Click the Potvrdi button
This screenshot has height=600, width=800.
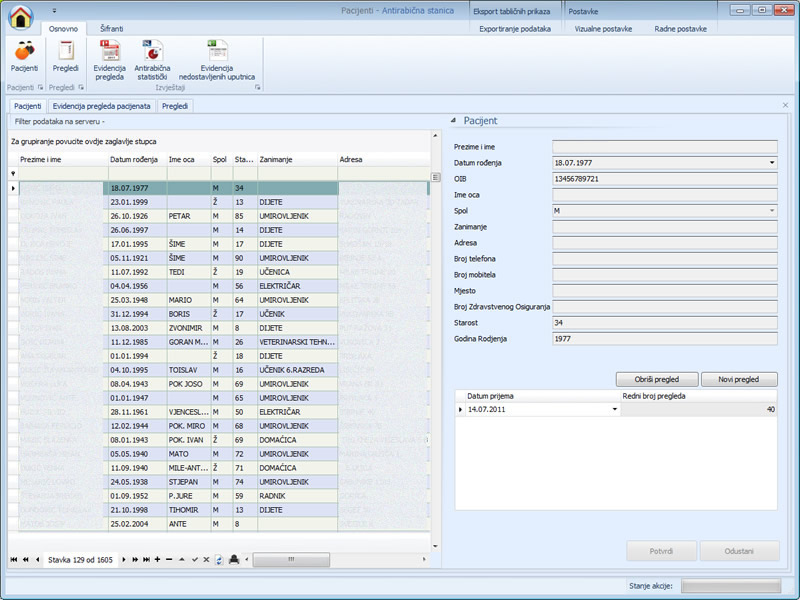661,551
